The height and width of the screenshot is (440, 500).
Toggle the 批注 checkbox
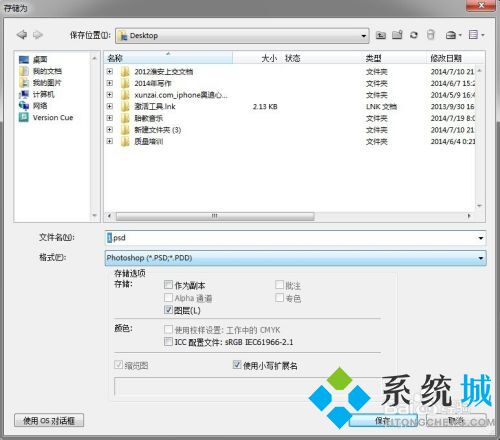[279, 285]
